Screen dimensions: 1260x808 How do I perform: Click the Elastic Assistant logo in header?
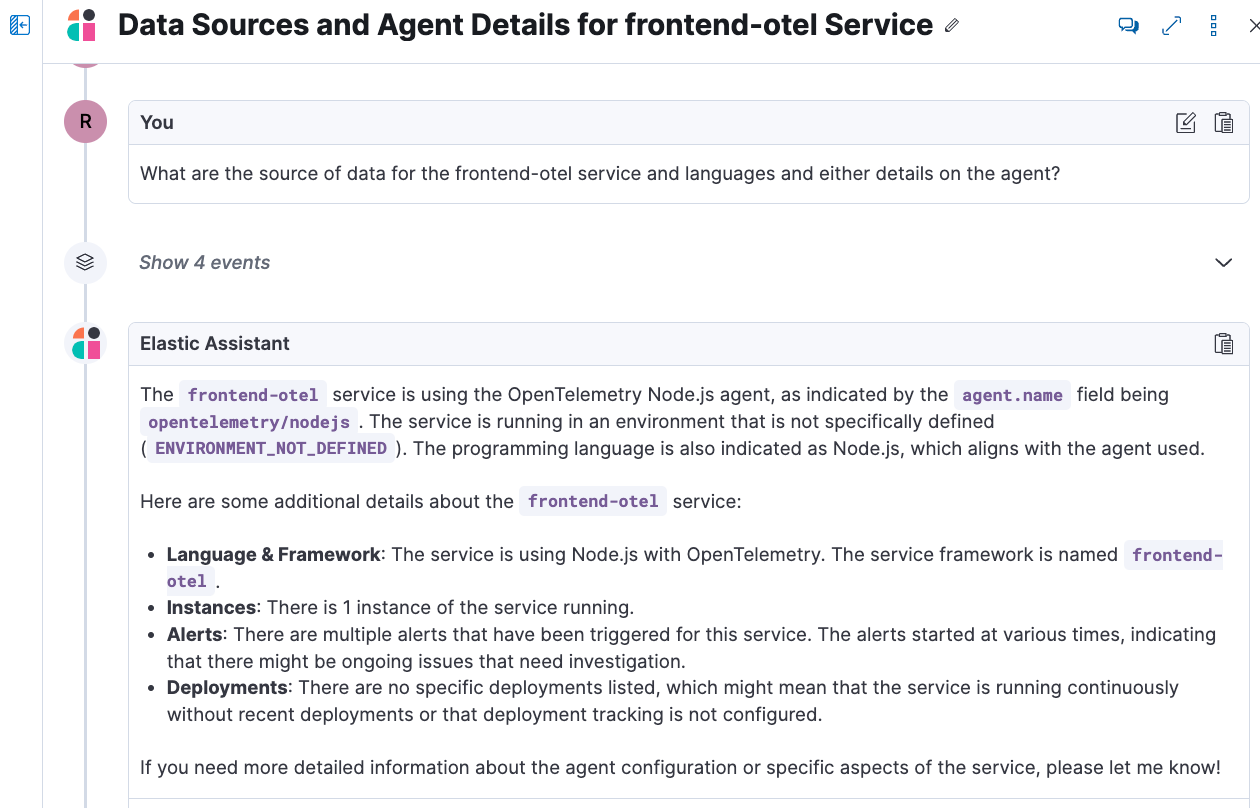click(82, 25)
